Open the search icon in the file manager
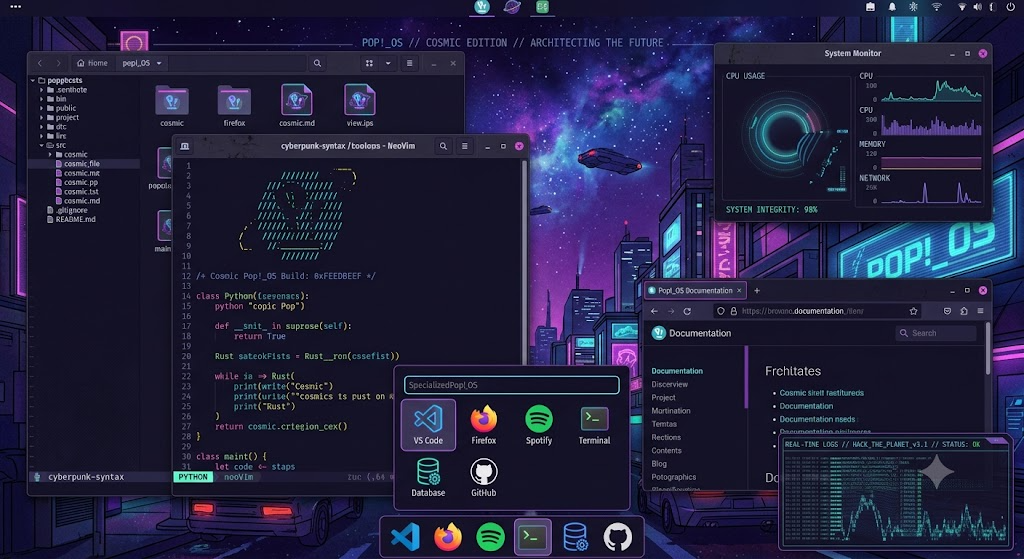 coord(317,63)
